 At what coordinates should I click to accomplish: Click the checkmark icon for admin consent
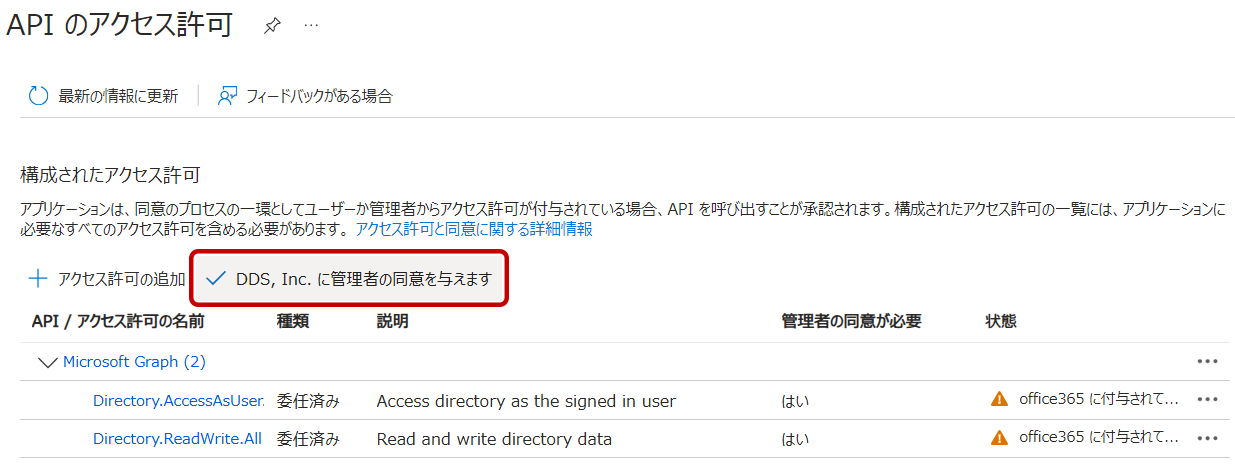click(215, 279)
